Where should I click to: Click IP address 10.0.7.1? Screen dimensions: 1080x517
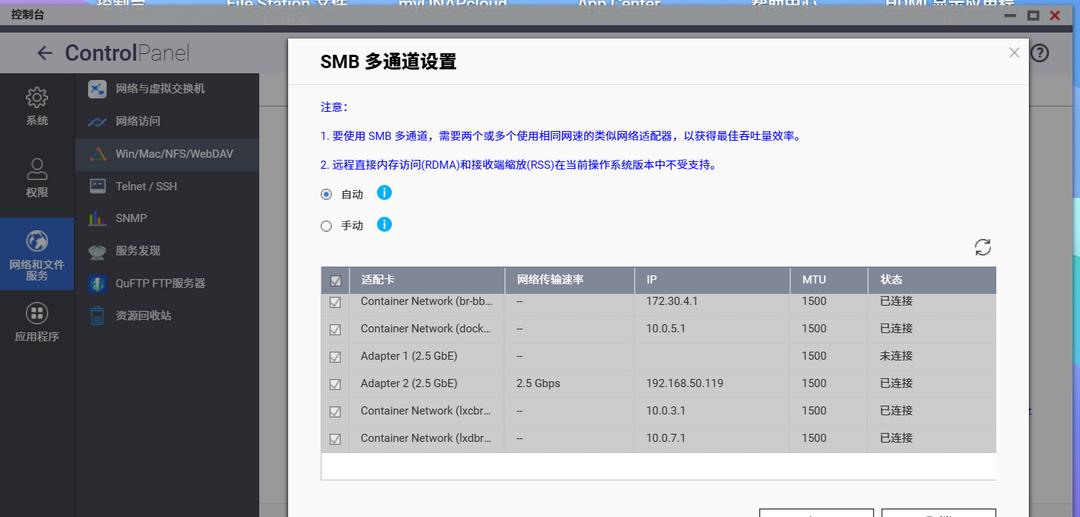[666, 438]
